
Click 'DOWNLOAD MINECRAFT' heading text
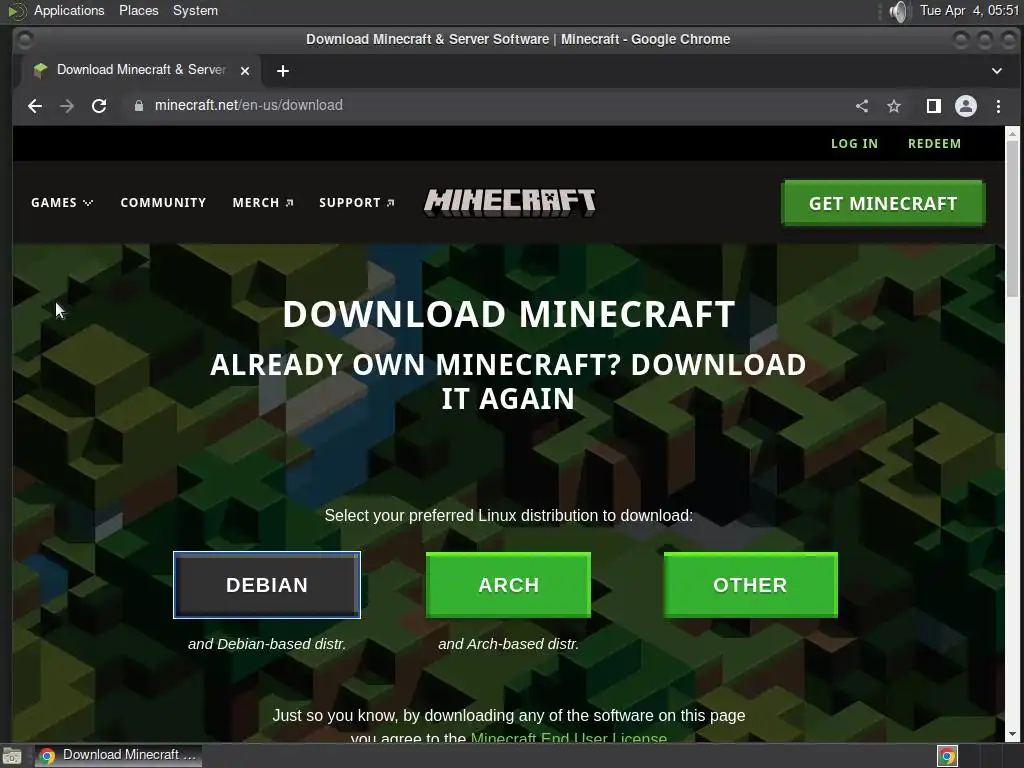pyautogui.click(x=509, y=314)
